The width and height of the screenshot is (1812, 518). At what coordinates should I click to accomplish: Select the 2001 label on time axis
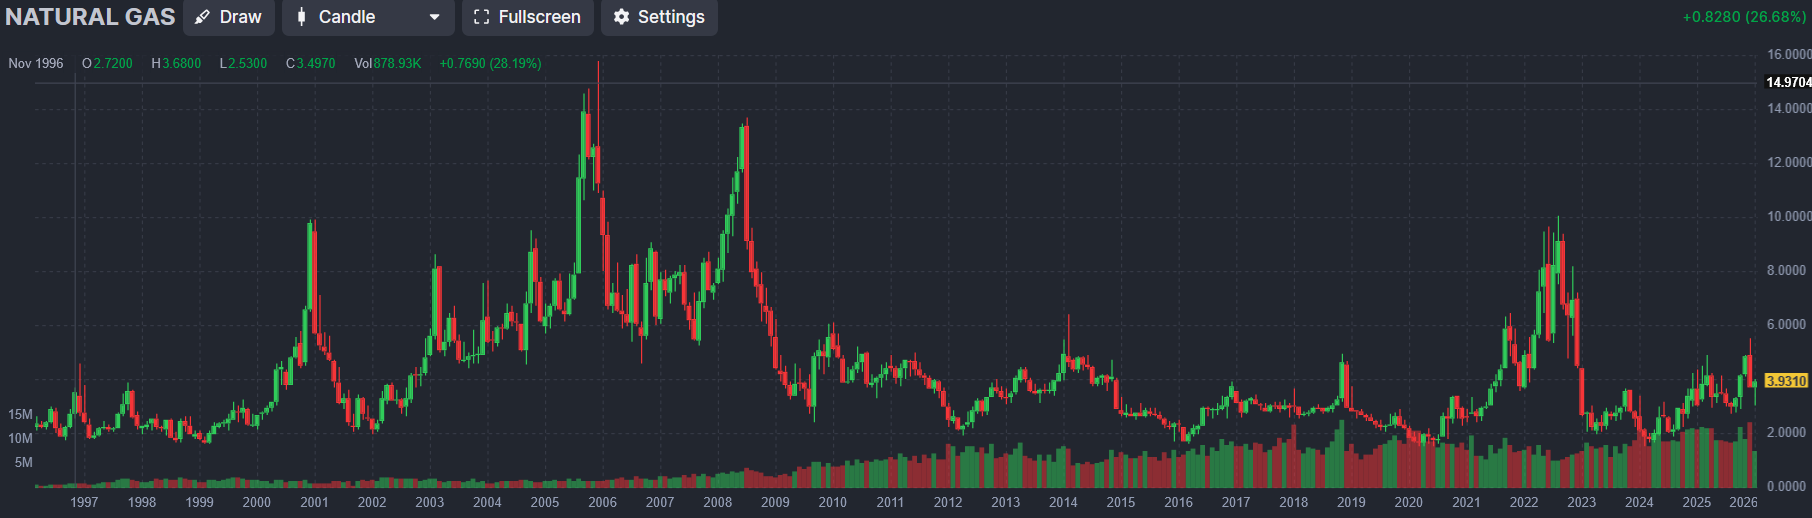[314, 502]
